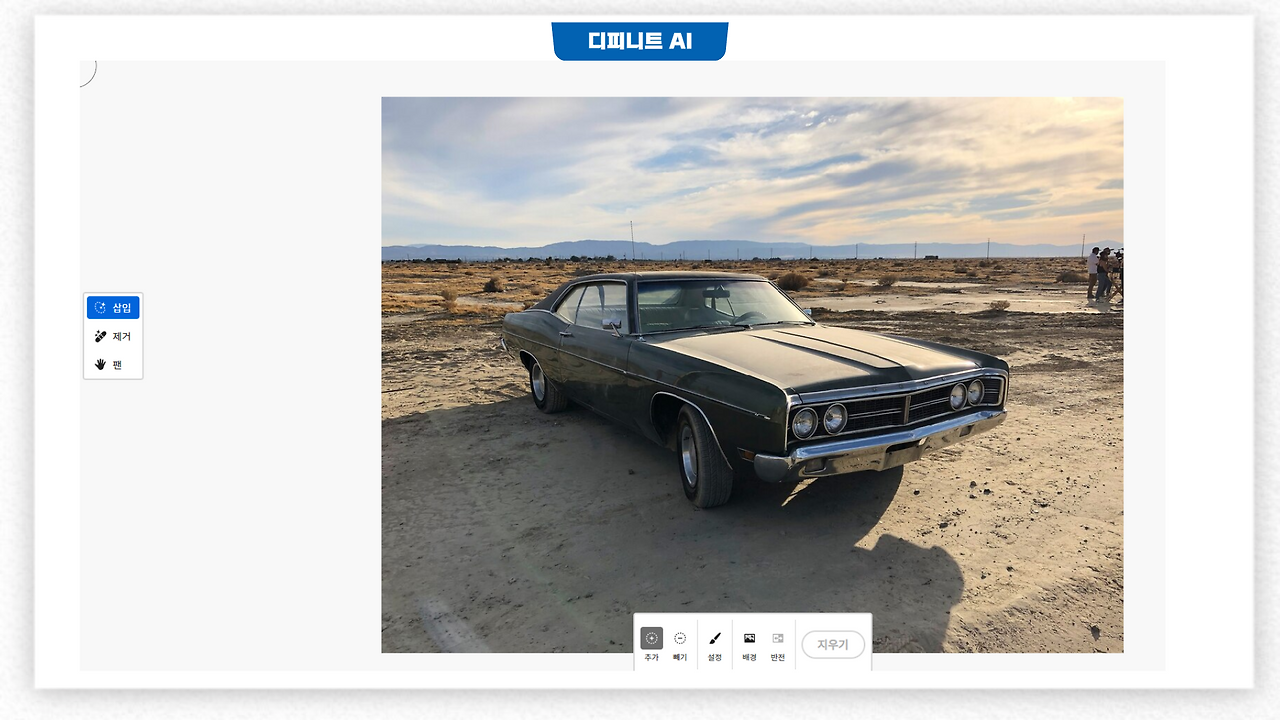Activate the 팬 hand tool
Viewport: 1280px width, 720px height.
coord(113,364)
